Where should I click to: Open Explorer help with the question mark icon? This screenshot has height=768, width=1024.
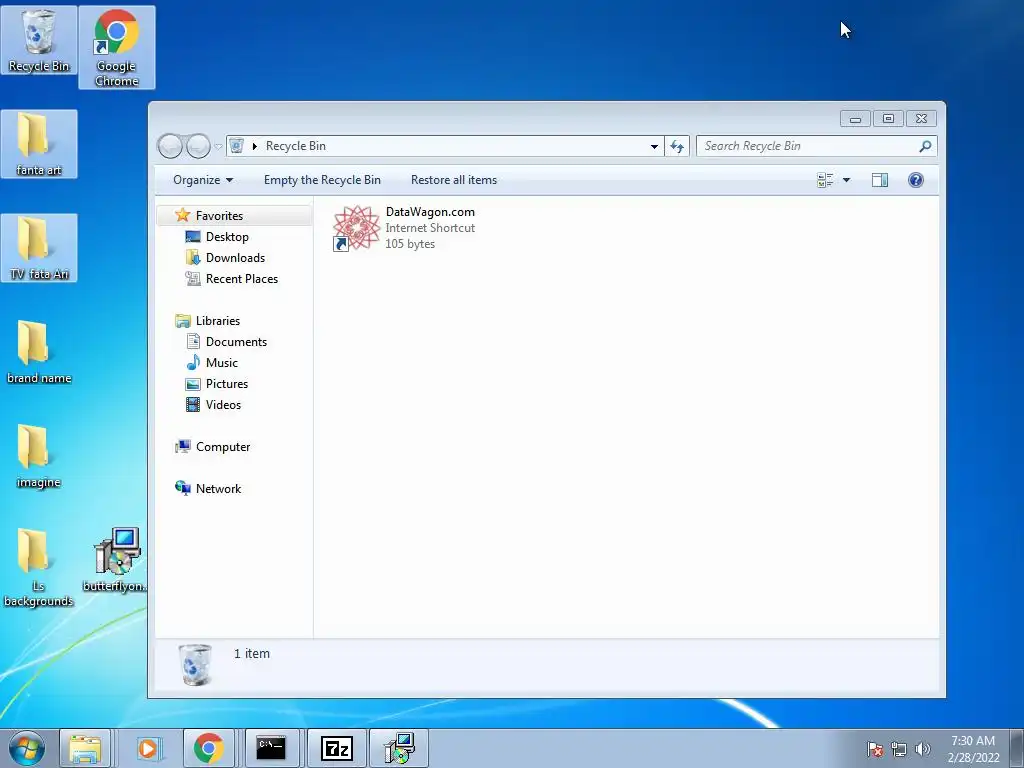[x=916, y=180]
